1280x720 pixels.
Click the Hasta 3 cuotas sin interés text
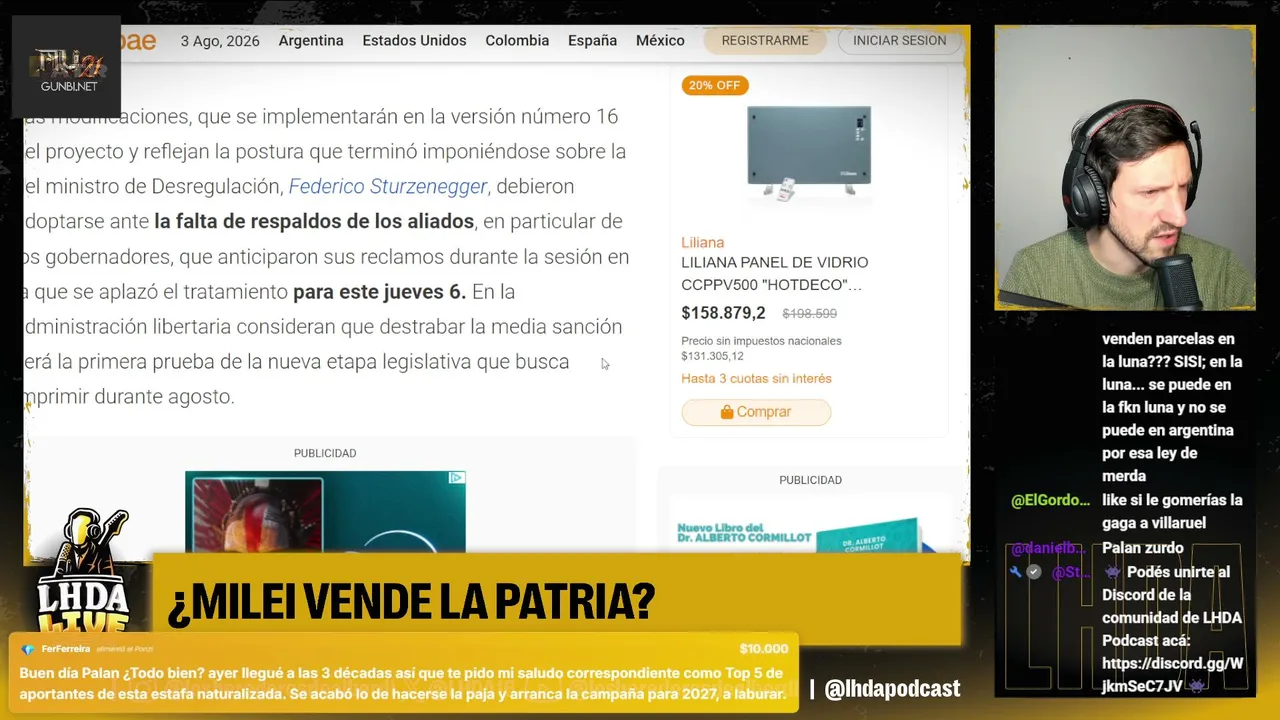(756, 378)
